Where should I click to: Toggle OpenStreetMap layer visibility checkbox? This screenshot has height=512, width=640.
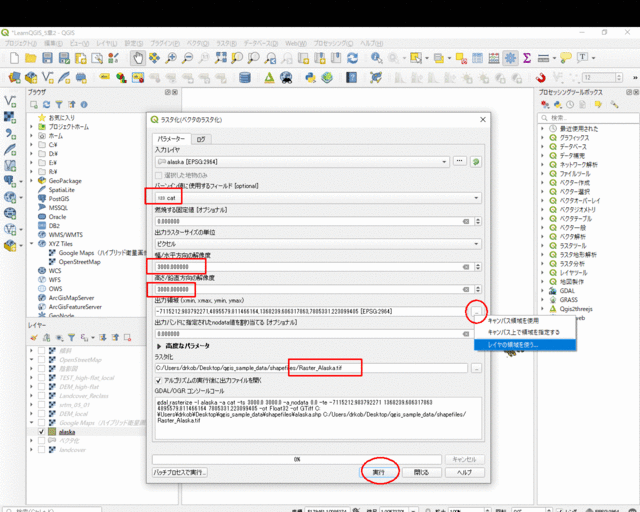click(41, 360)
